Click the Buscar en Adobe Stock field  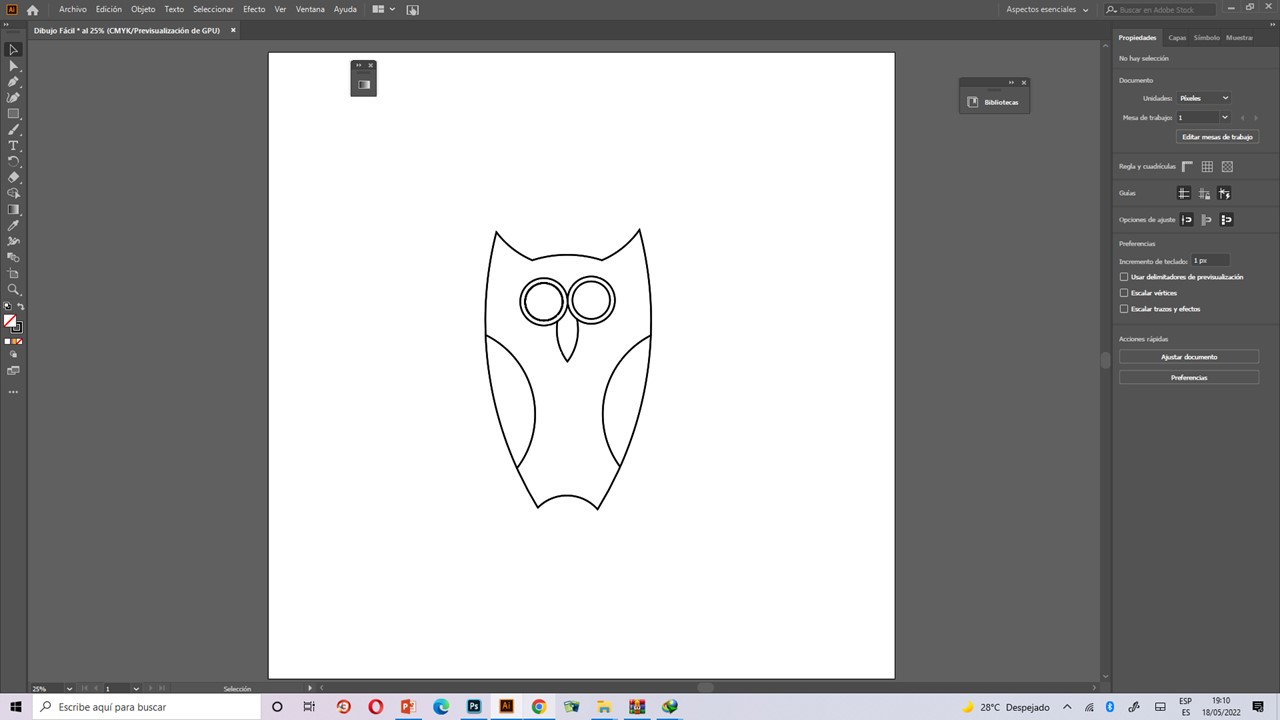tap(1161, 10)
